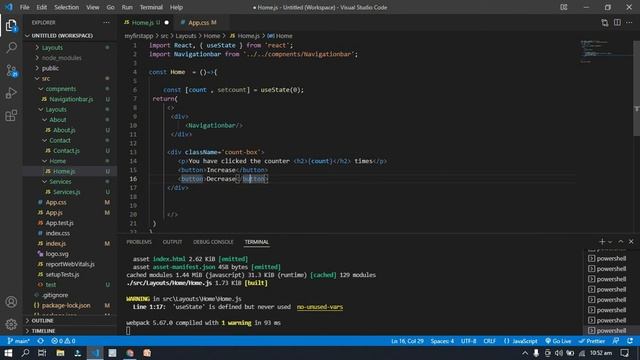Open App.test.js file
The image size is (640, 360).
[59, 223]
